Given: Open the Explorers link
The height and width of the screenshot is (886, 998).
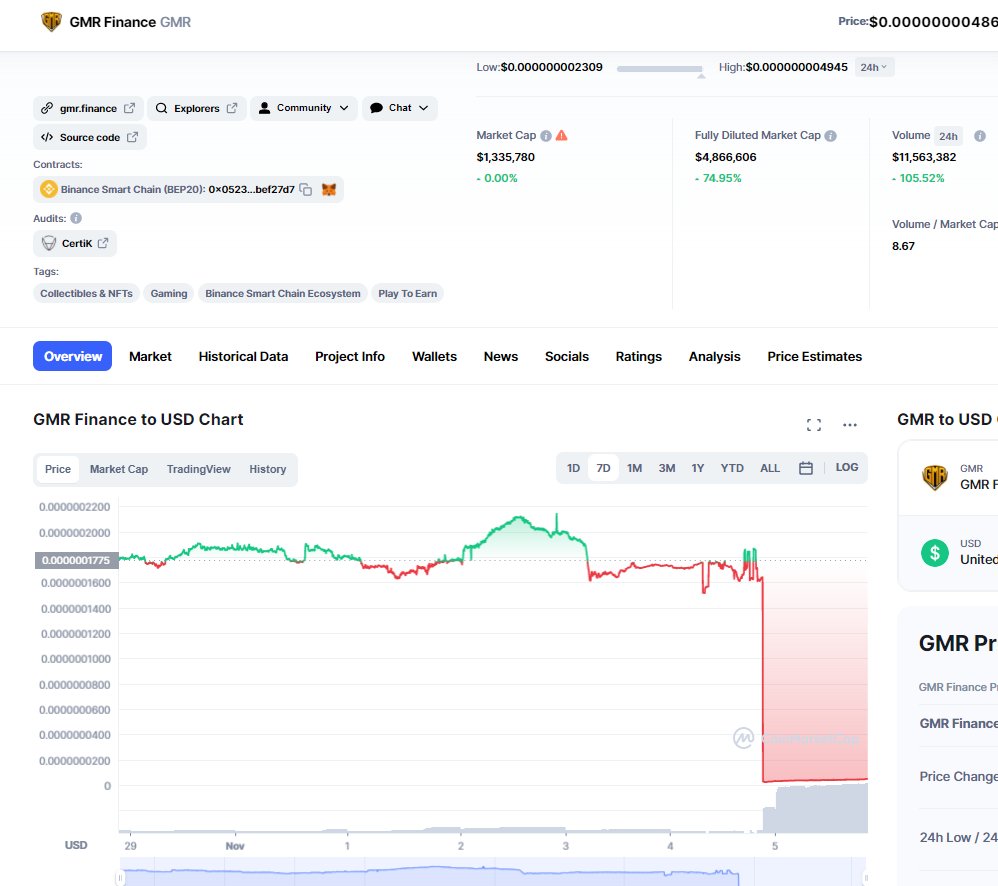Looking at the screenshot, I should point(197,108).
